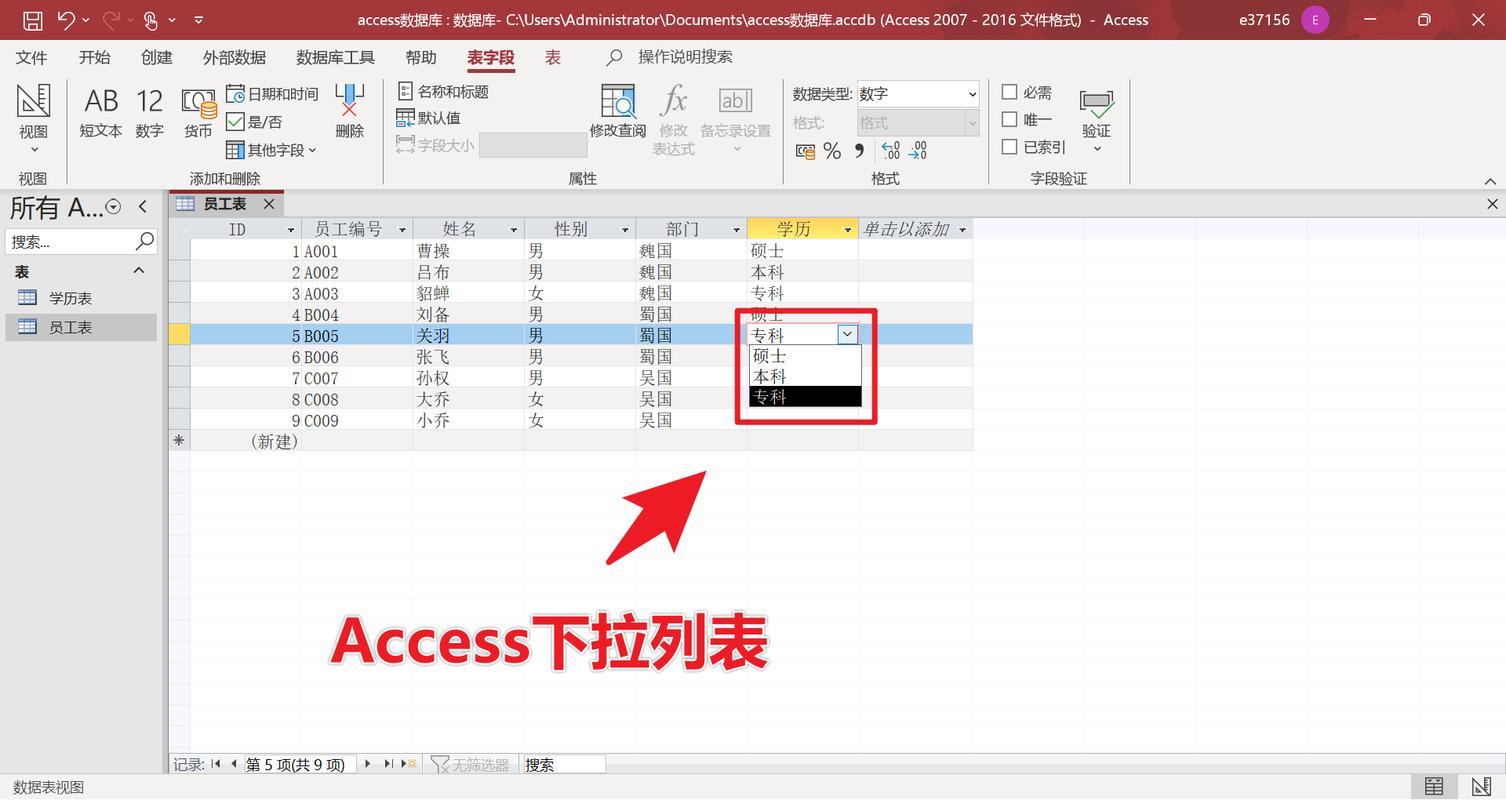Apply percent format with % icon
Screen dimensions: 1506x800
pyautogui.click(x=832, y=151)
